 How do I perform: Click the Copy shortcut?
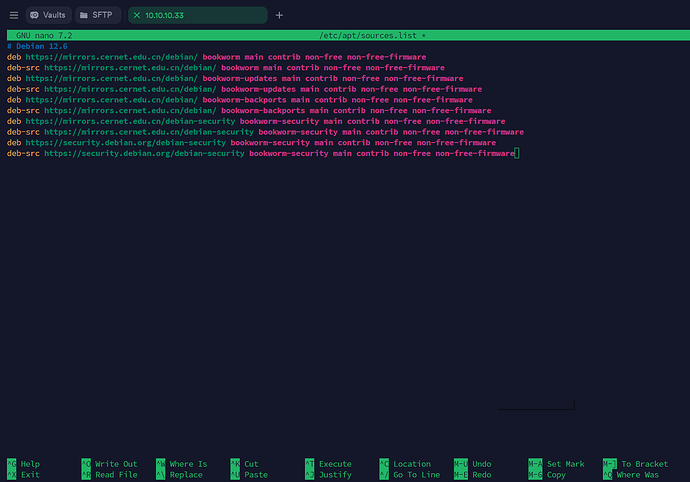pos(547,475)
